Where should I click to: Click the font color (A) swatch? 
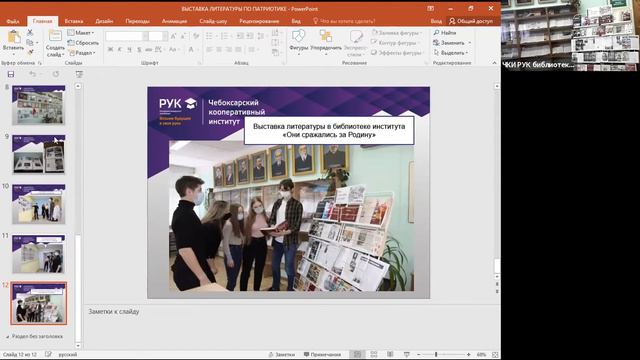click(191, 49)
